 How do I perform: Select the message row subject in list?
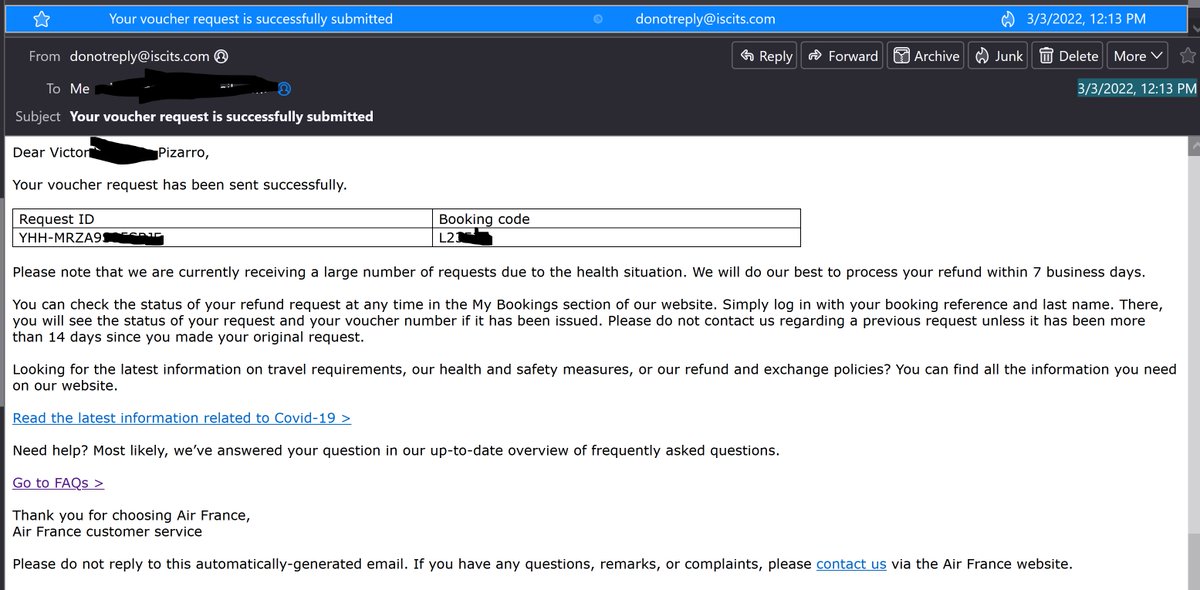point(251,18)
